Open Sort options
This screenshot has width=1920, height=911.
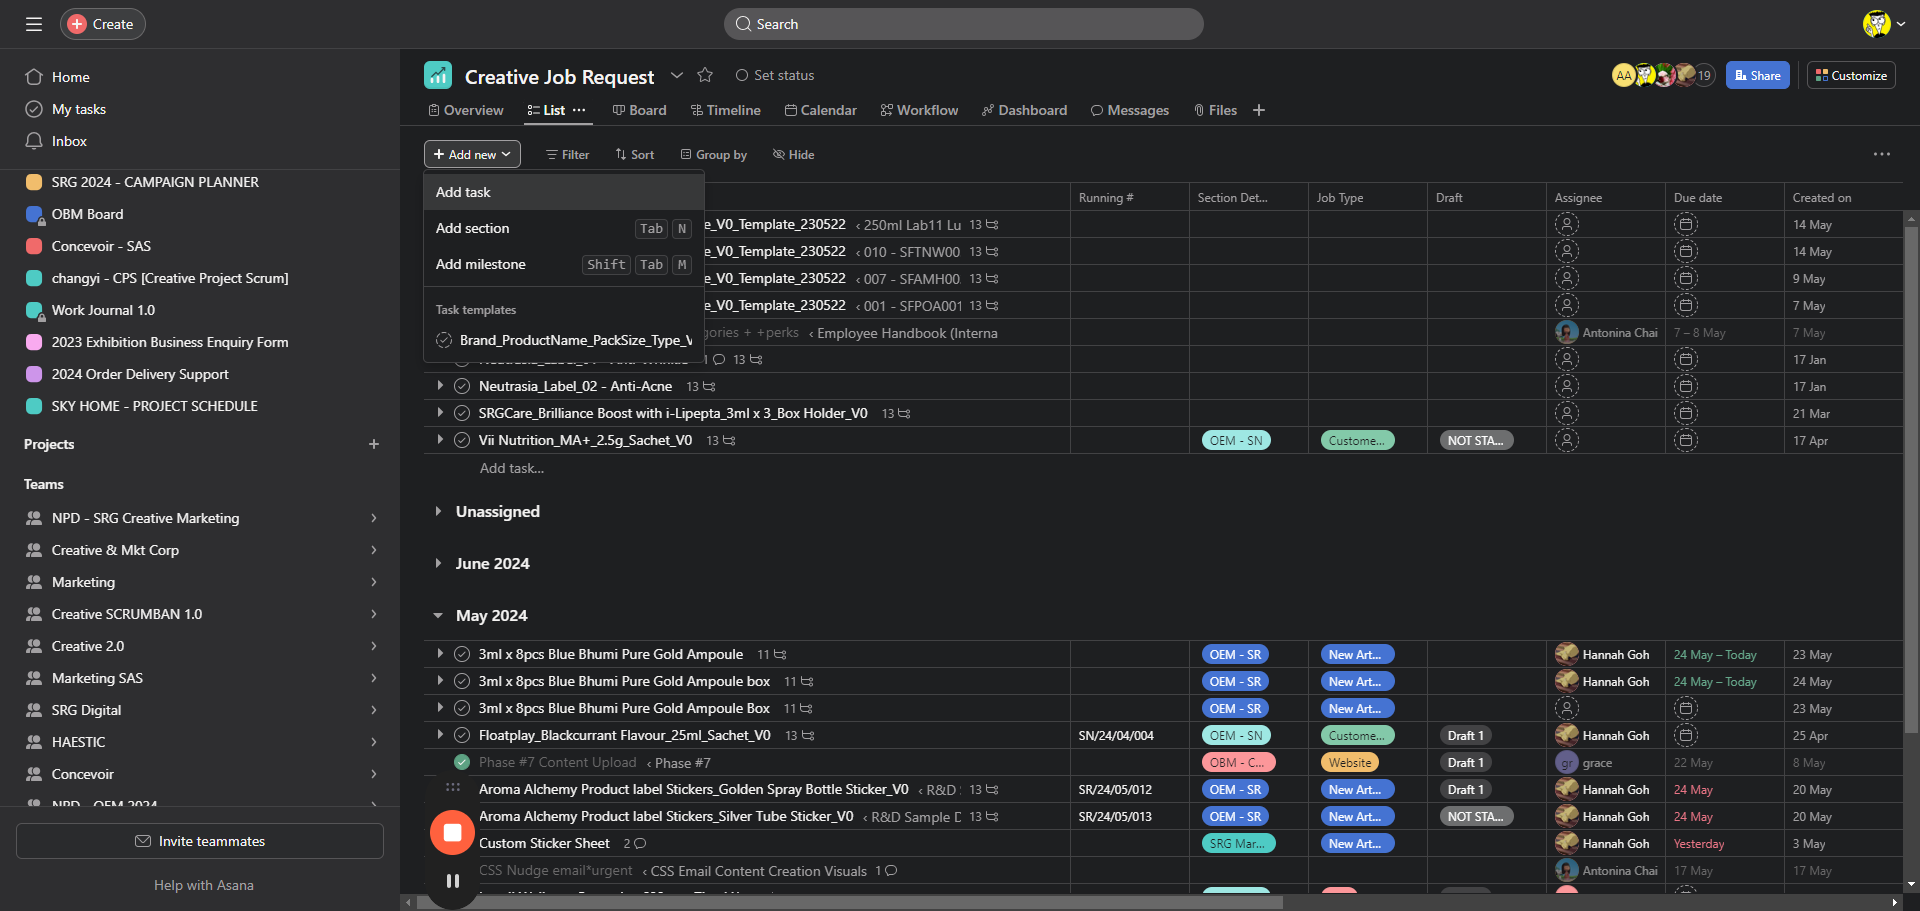click(634, 154)
